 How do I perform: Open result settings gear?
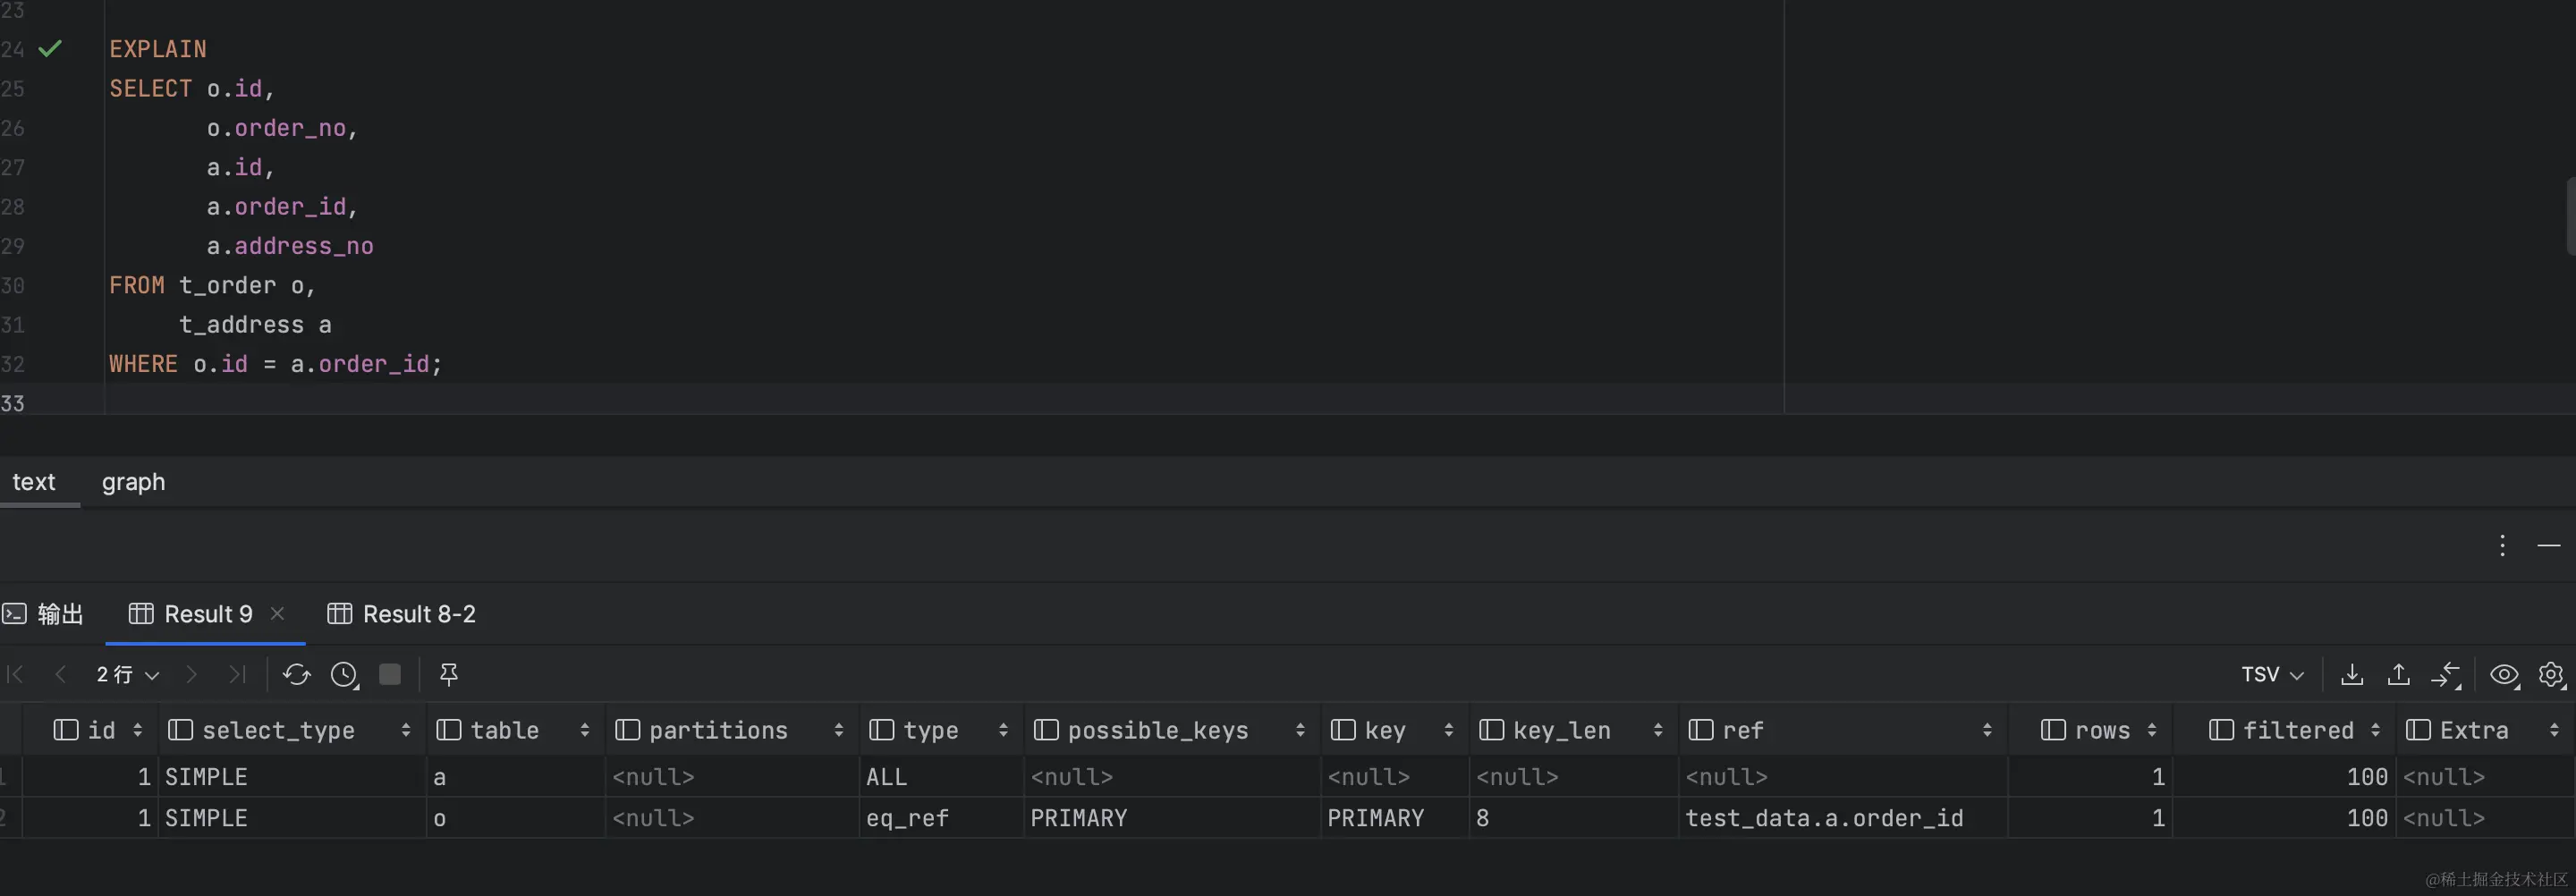pyautogui.click(x=2551, y=675)
